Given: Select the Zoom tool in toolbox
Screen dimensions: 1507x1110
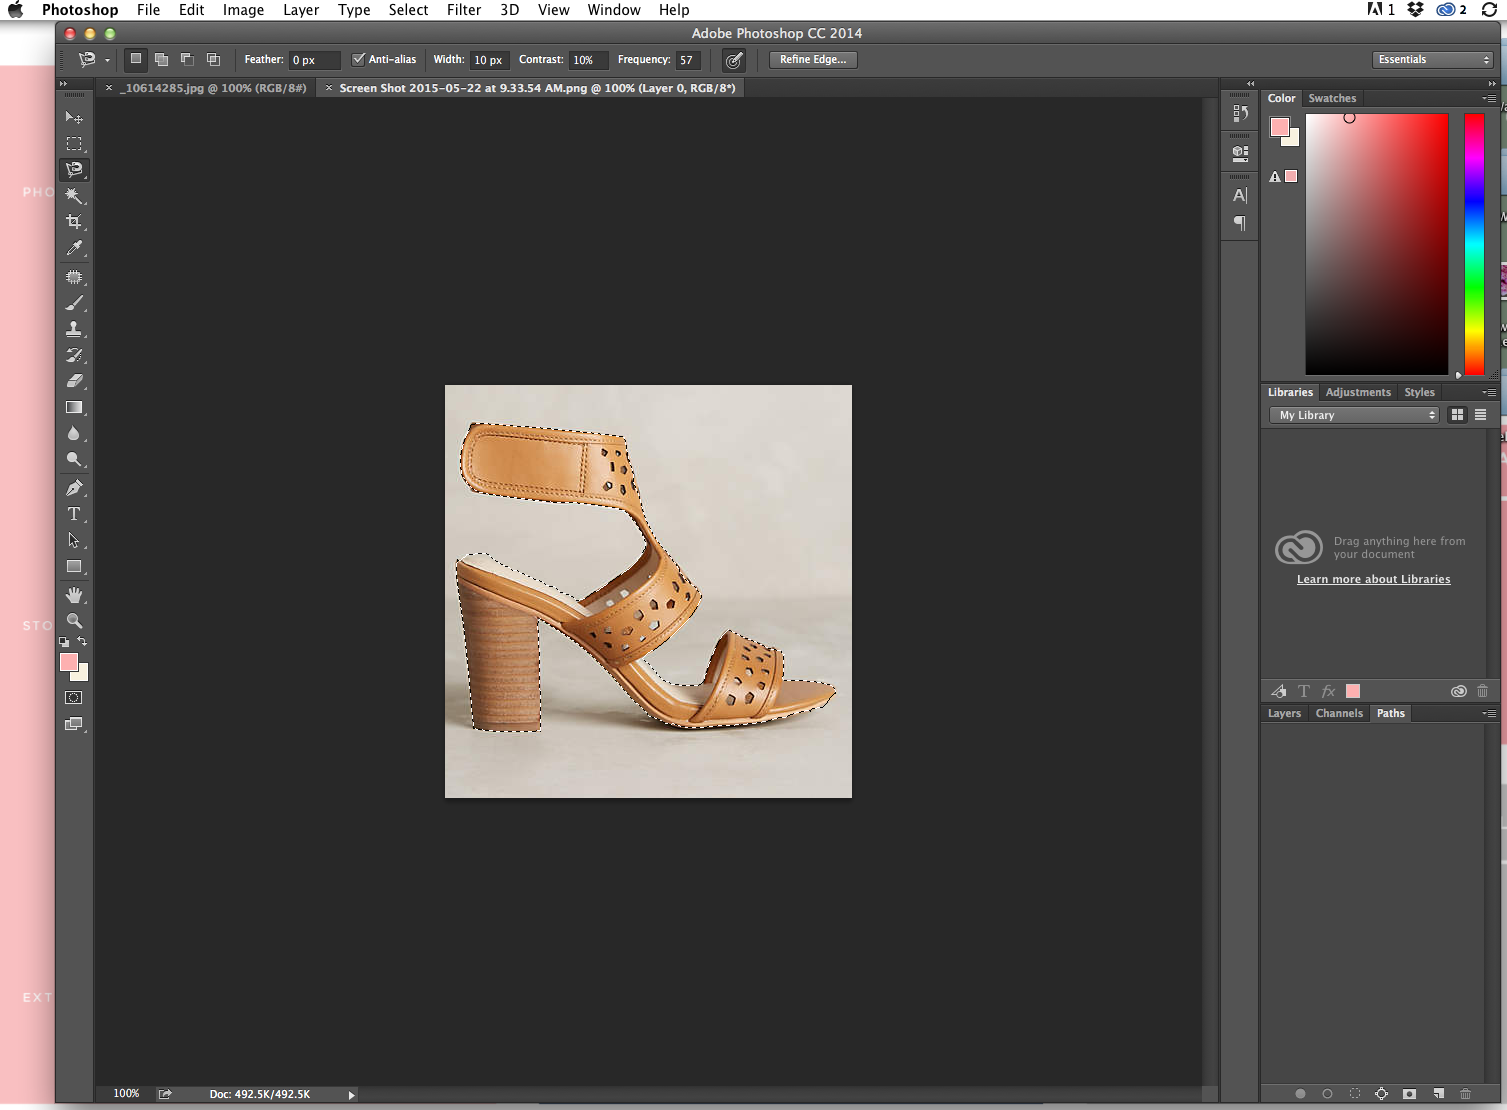Looking at the screenshot, I should point(74,621).
